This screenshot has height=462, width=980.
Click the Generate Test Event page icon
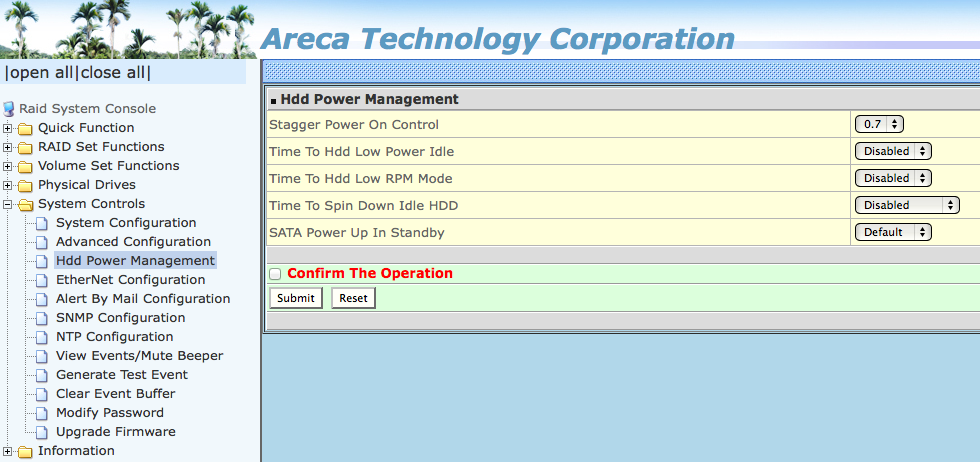point(42,375)
